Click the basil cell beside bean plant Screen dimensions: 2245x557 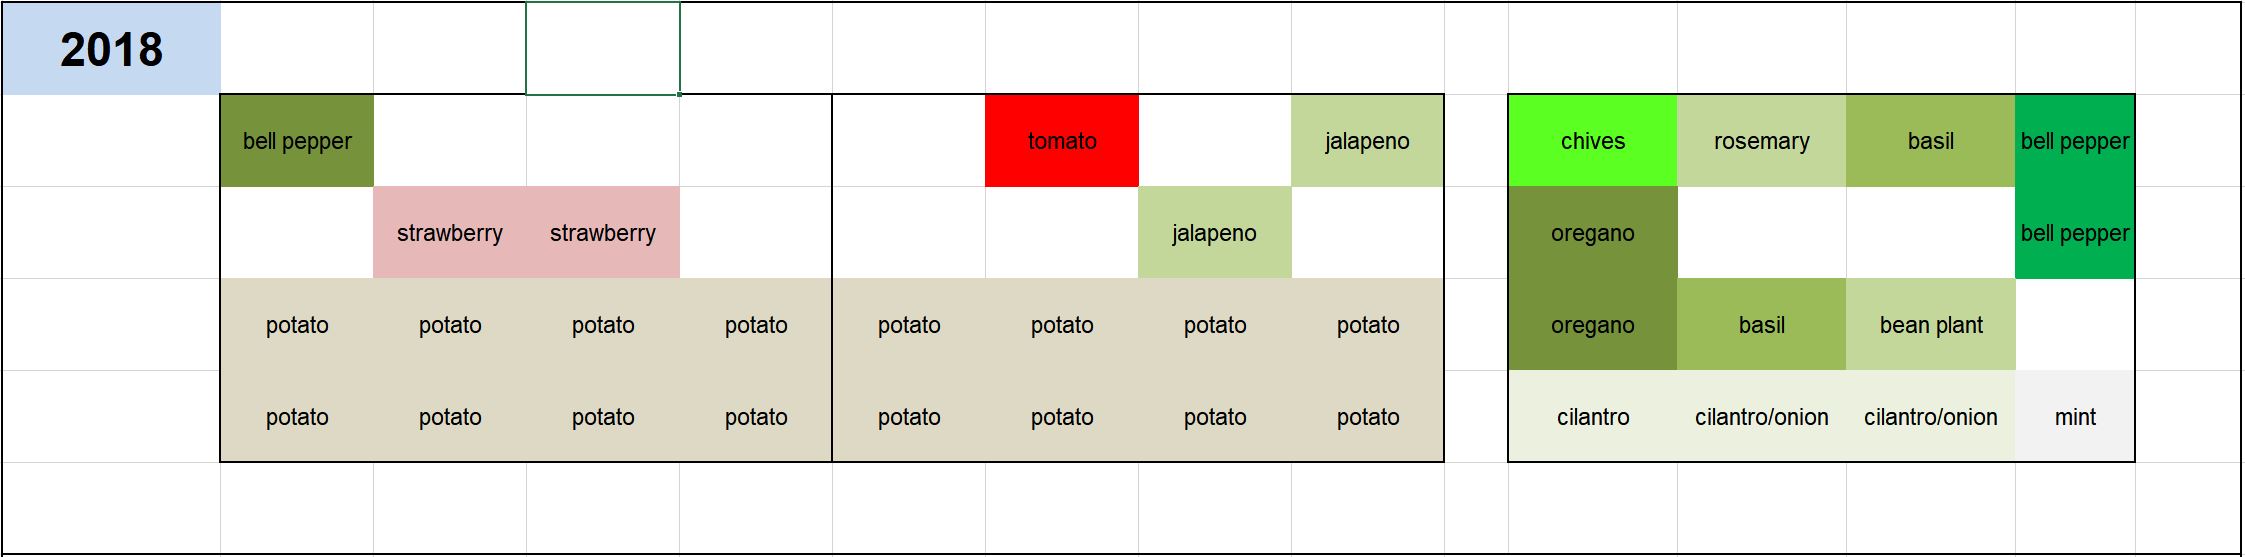[x=1761, y=325]
